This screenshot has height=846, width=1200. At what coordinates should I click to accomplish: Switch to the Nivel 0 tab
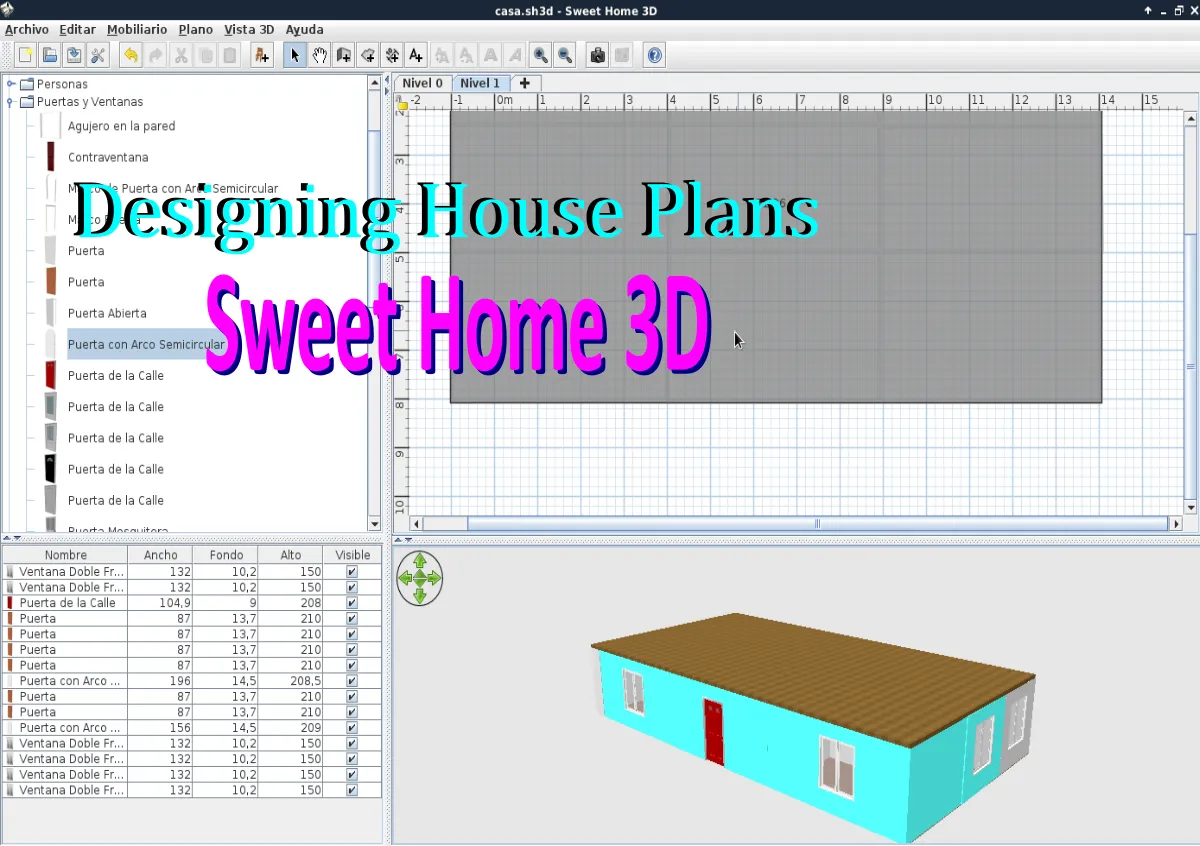[x=423, y=83]
